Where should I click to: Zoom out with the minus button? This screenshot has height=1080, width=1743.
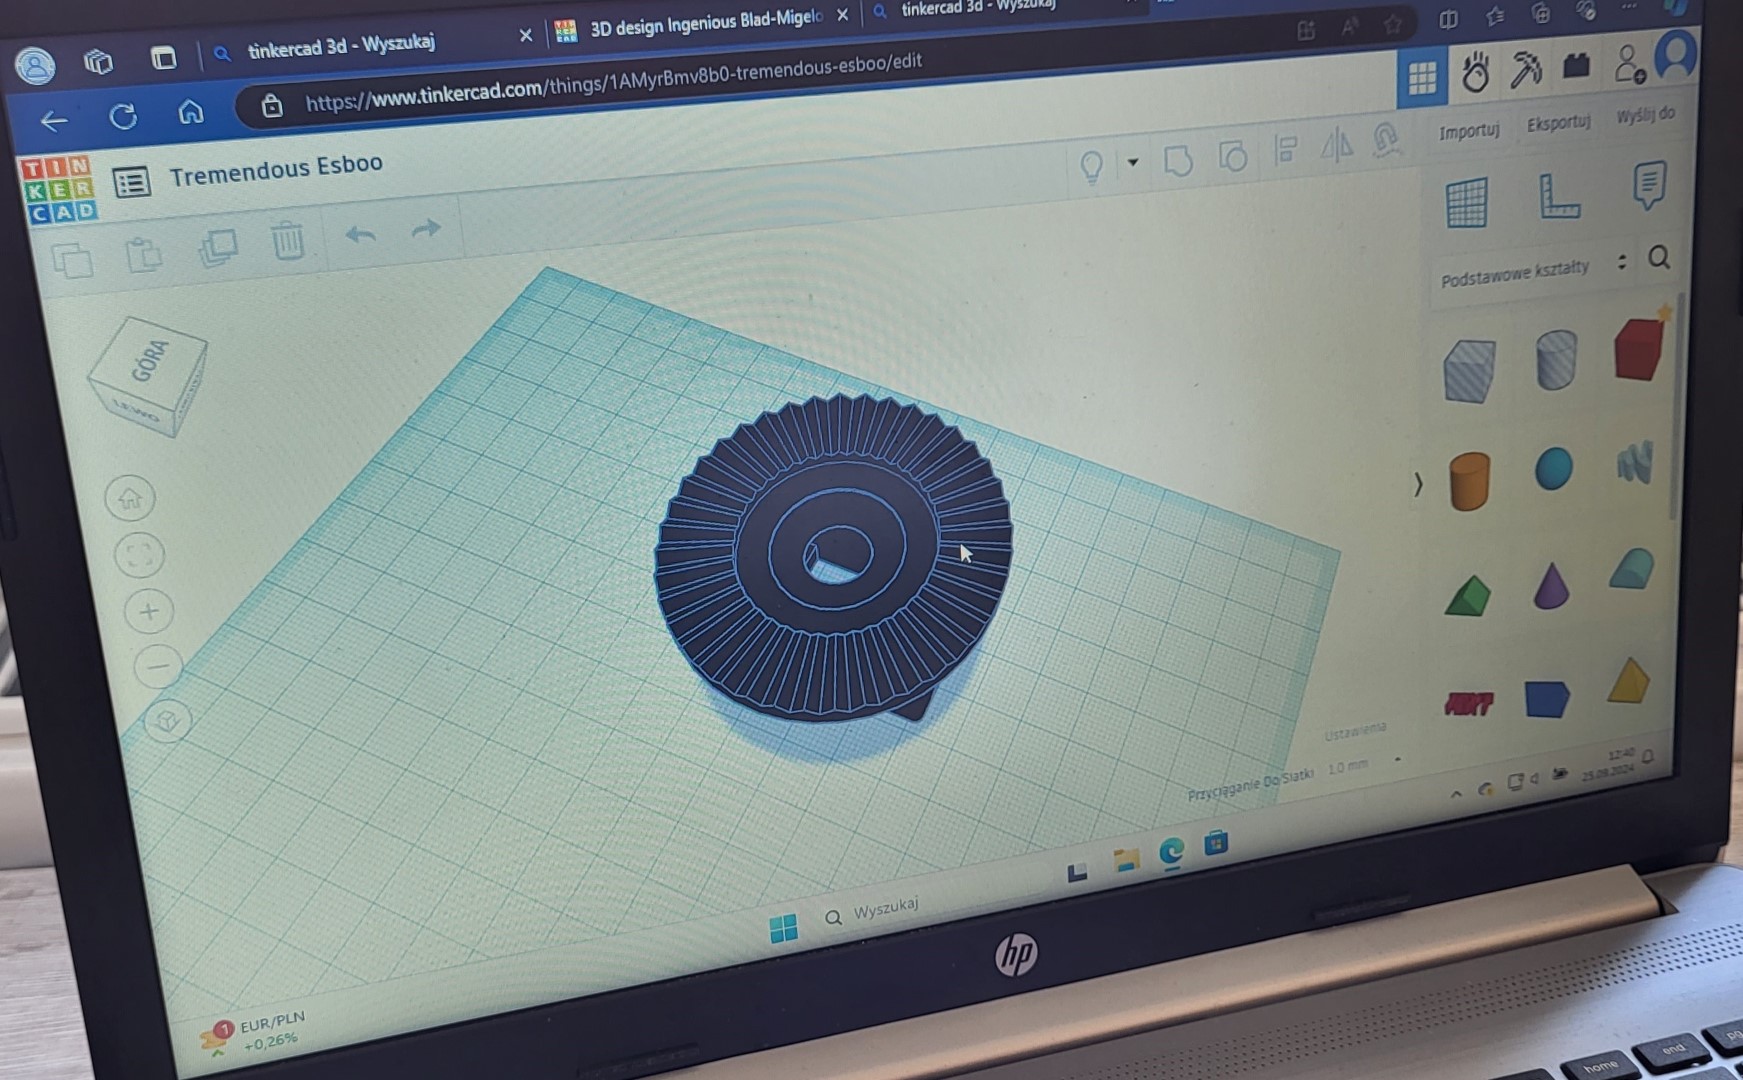(x=158, y=666)
